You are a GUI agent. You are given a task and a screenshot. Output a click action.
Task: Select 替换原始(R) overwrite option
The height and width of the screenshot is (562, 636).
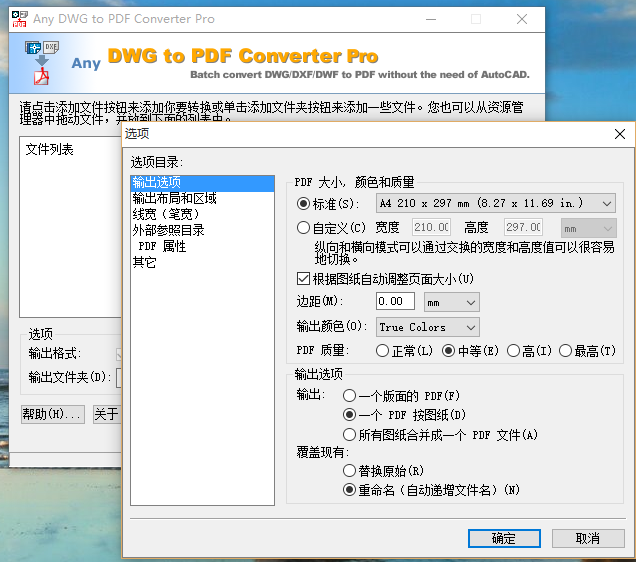[349, 470]
